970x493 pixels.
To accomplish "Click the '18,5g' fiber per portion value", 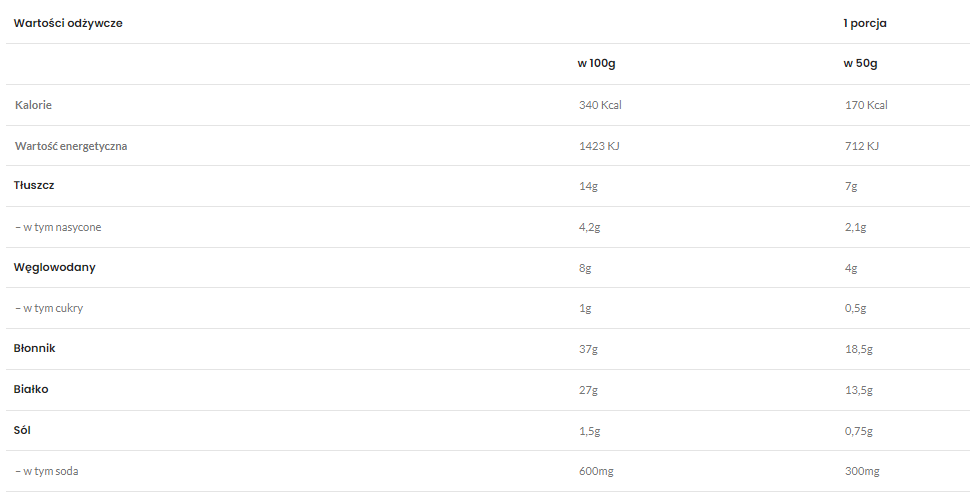I will (x=859, y=349).
